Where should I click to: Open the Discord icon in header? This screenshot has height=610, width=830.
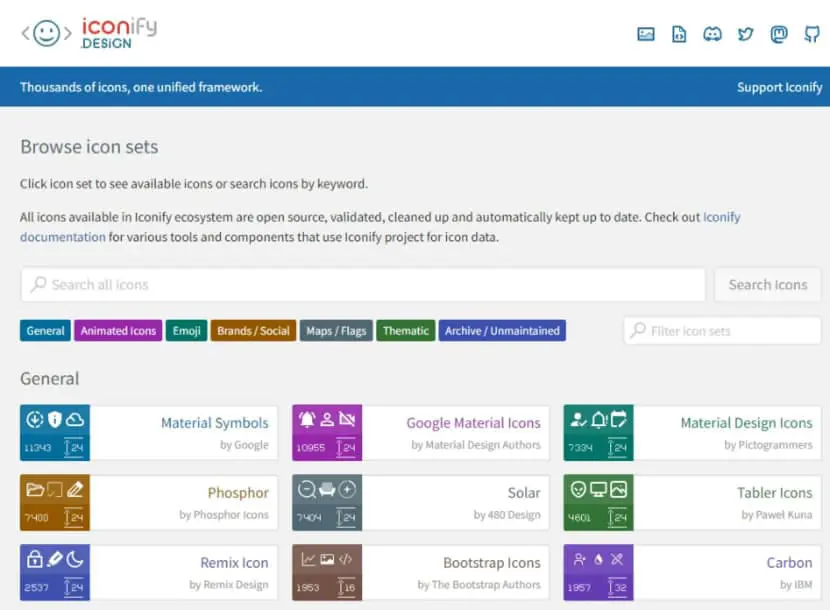(712, 34)
